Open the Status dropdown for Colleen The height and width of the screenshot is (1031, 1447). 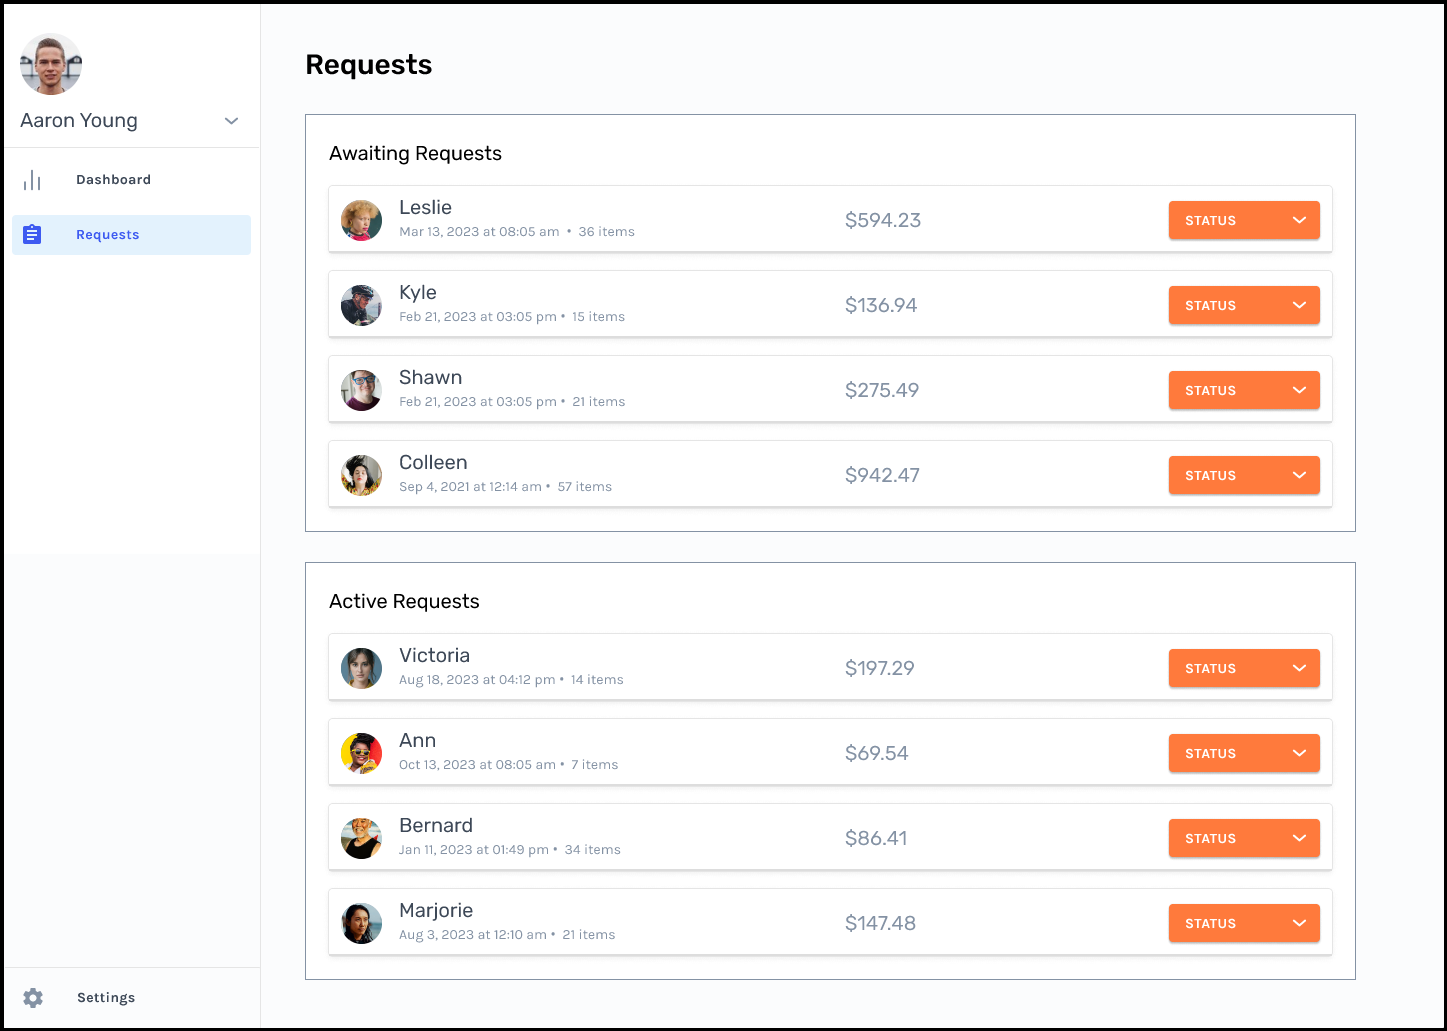1244,475
